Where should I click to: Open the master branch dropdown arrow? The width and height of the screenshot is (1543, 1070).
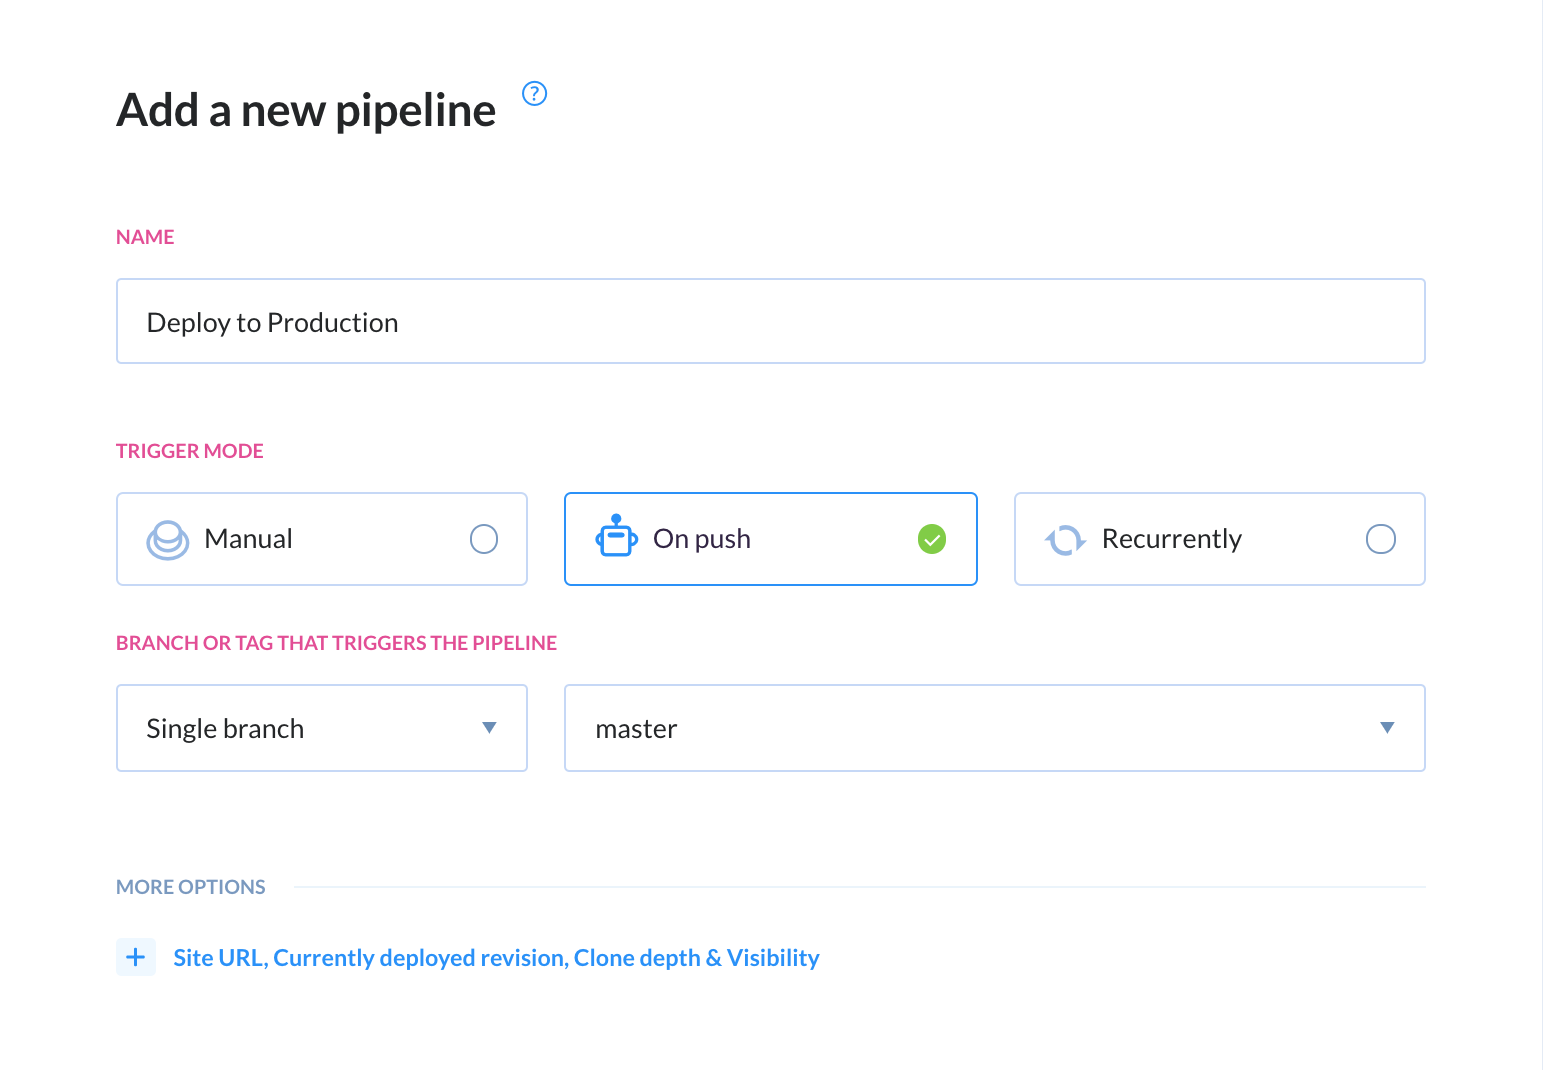1387,728
